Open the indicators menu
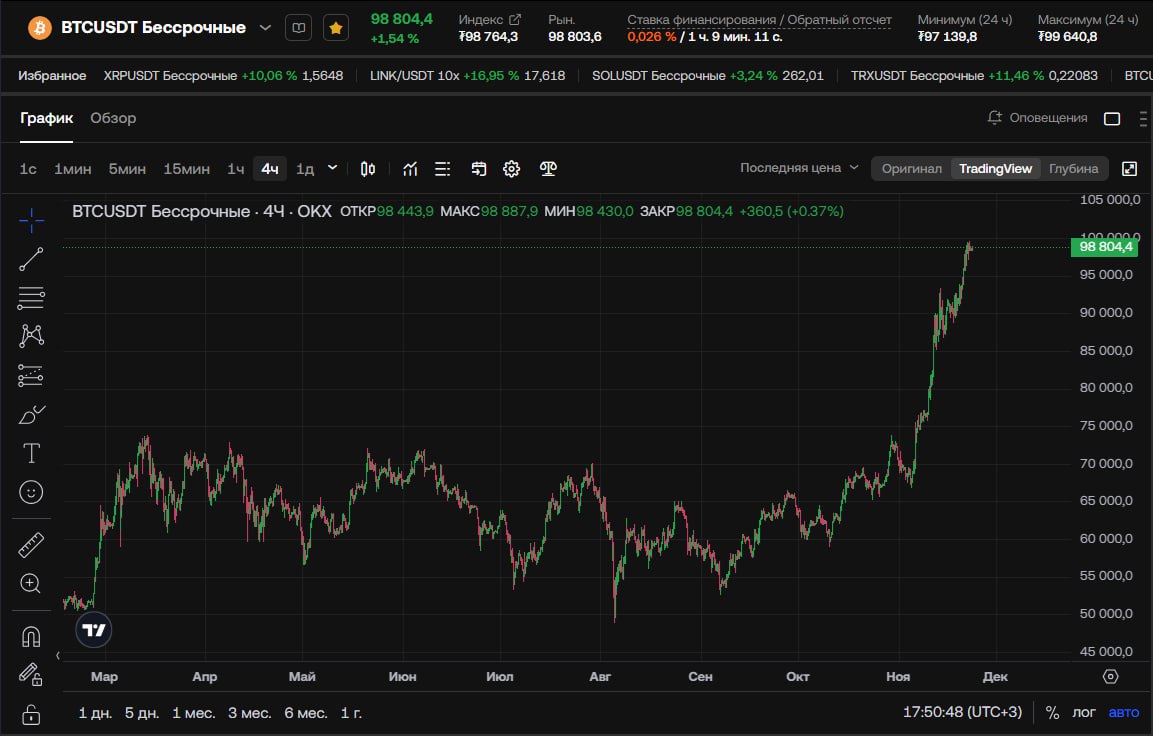 [x=410, y=169]
